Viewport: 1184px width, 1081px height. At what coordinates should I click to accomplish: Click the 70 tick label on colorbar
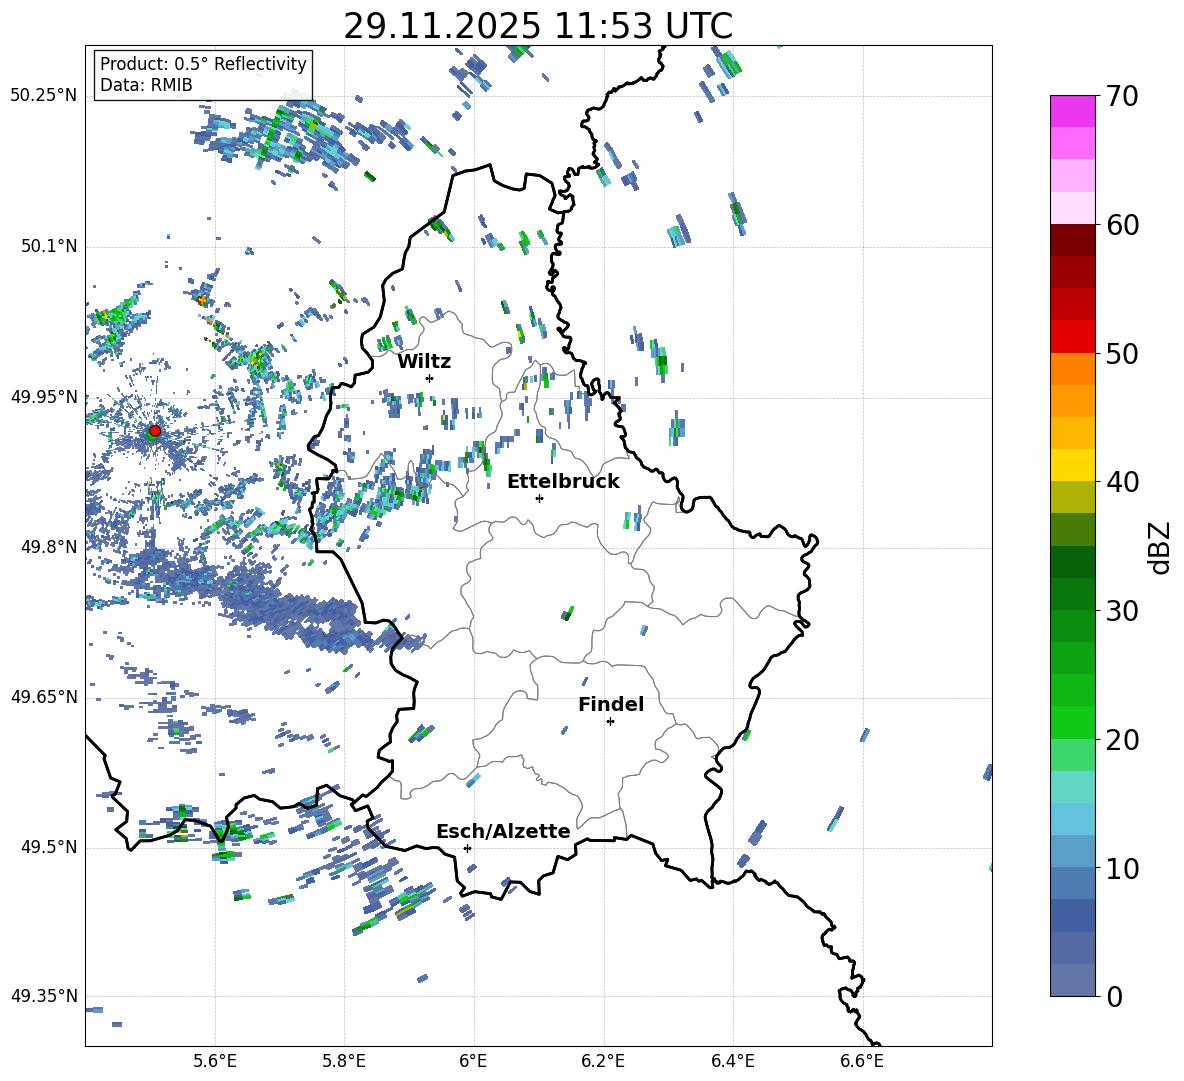point(1126,97)
